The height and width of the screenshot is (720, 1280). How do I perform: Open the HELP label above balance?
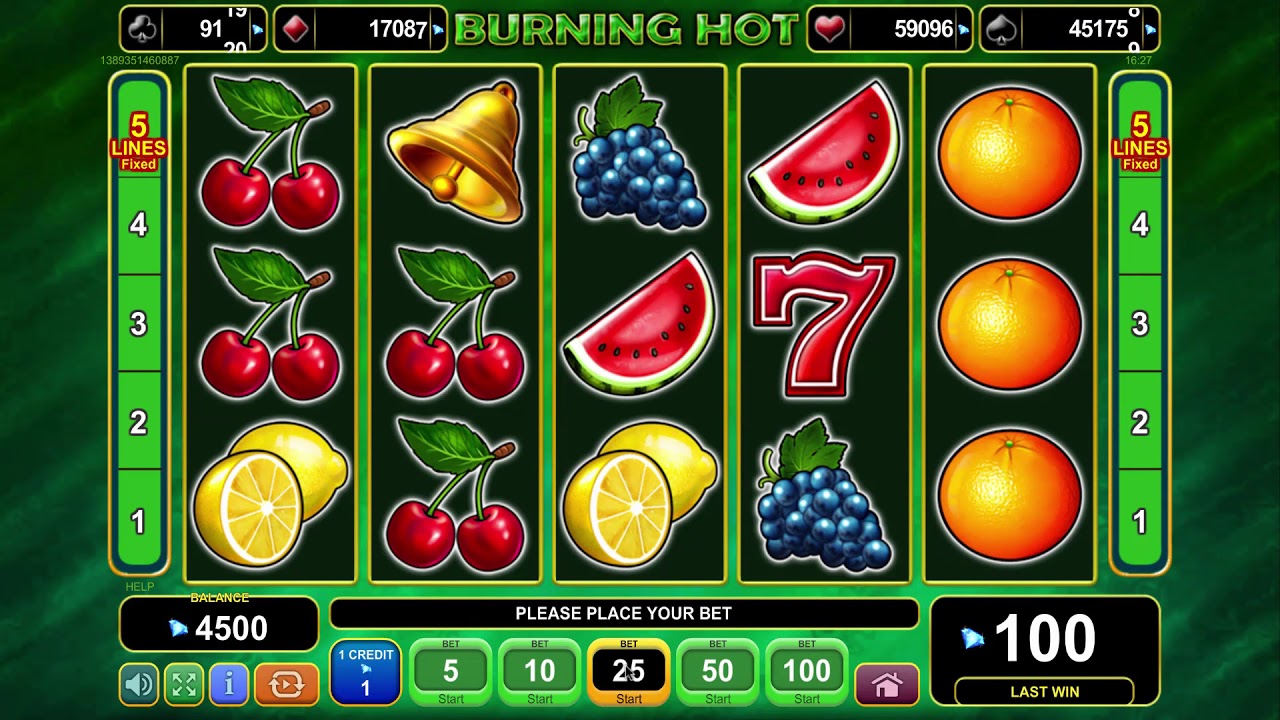(x=140, y=587)
